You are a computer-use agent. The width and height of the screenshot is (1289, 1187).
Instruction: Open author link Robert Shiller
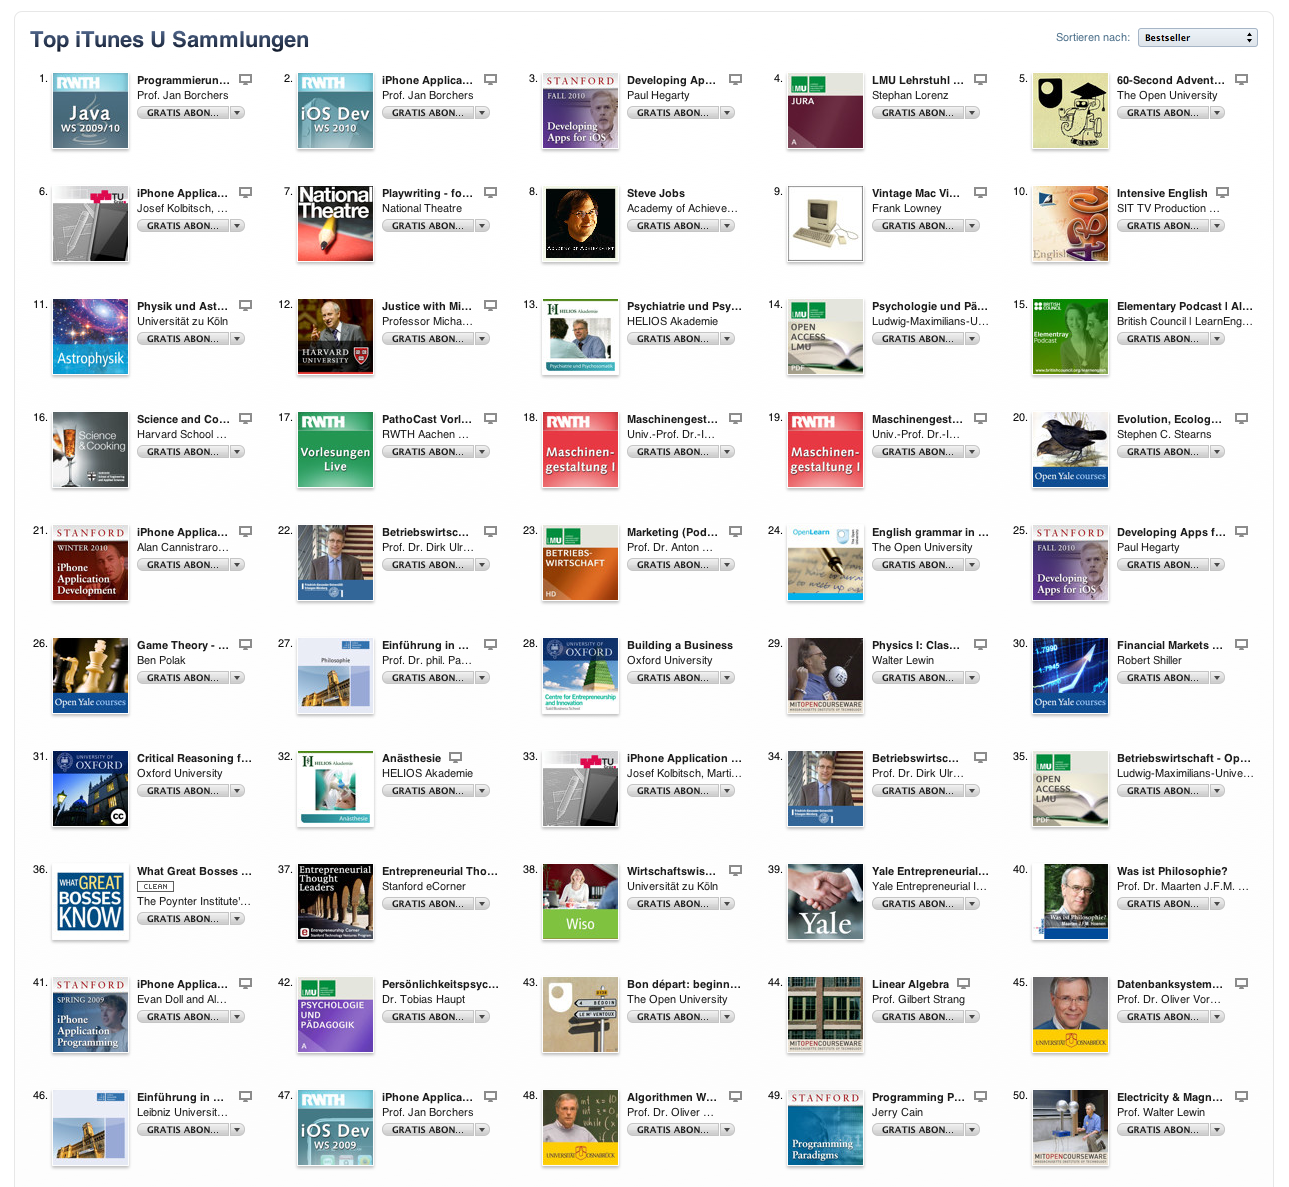tap(1149, 660)
